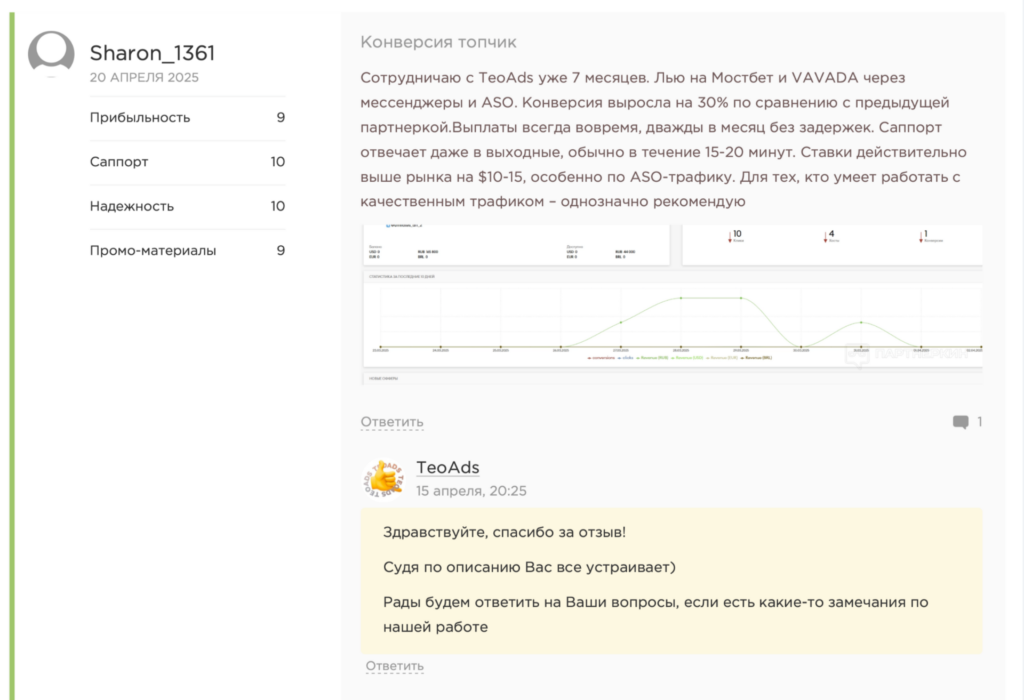This screenshot has width=1024, height=700.
Task: Click the Промо-материалы rating row
Action: [x=187, y=251]
